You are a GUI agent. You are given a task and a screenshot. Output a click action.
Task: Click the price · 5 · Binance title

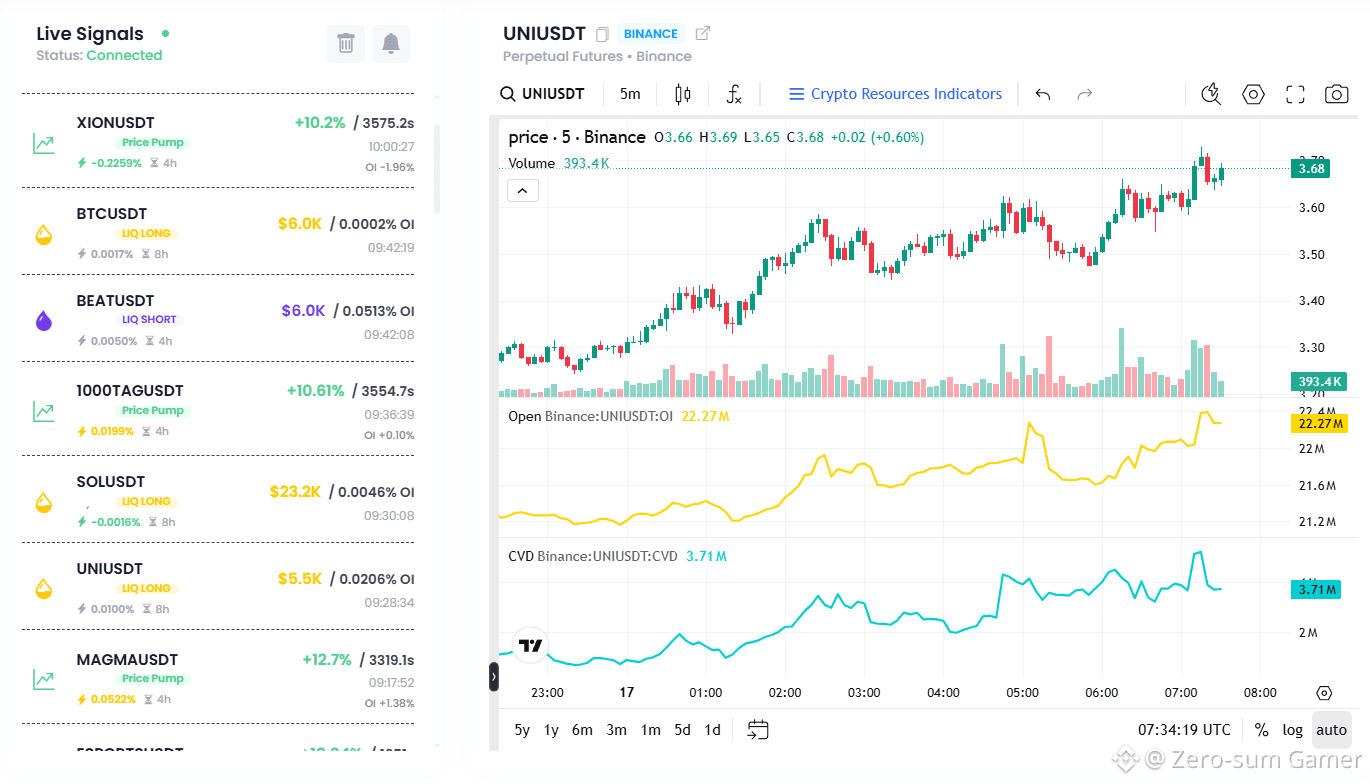click(x=576, y=137)
